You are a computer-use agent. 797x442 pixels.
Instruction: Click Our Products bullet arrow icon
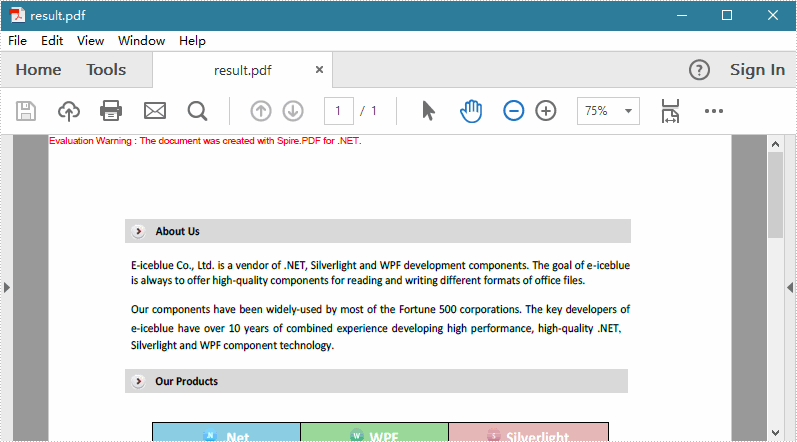[138, 382]
